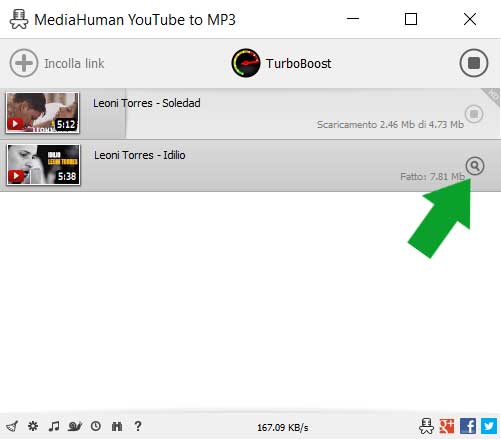Open the Idilio video thumbnail
The height and width of the screenshot is (440, 501).
click(x=43, y=164)
